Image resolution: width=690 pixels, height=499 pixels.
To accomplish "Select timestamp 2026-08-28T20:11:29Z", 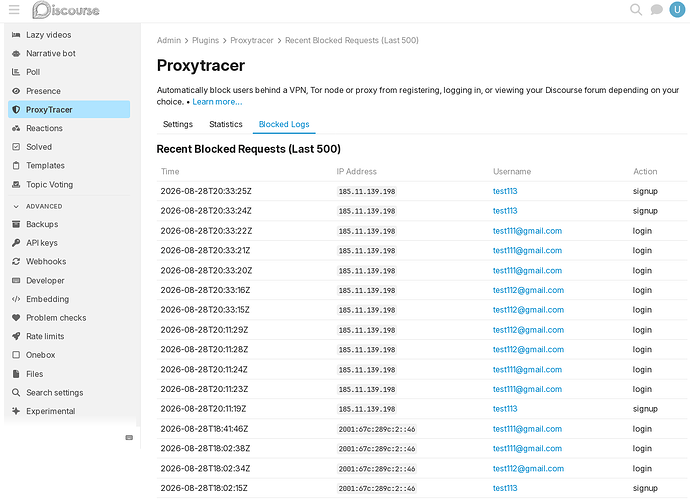I will 204,330.
